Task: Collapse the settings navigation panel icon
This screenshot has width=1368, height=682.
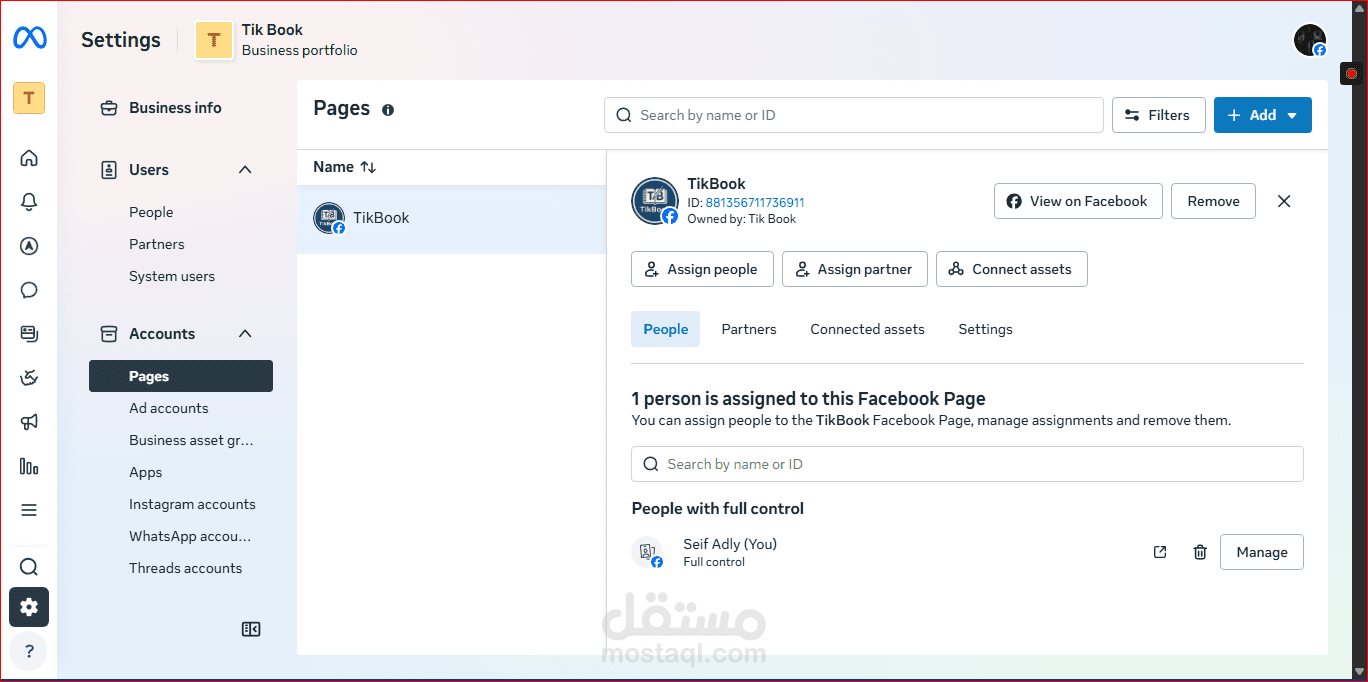Action: pyautogui.click(x=251, y=629)
